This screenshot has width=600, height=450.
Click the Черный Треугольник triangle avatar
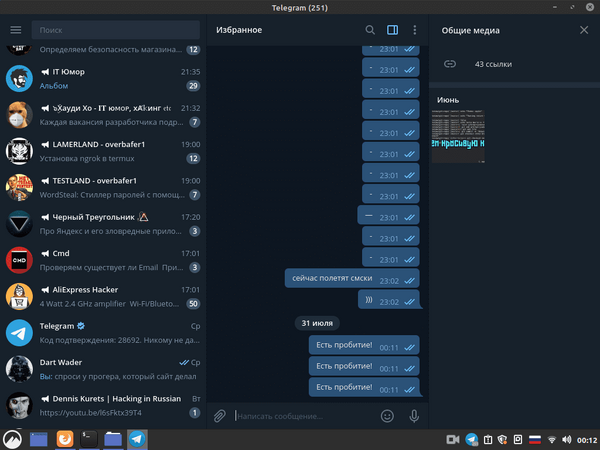click(19, 224)
